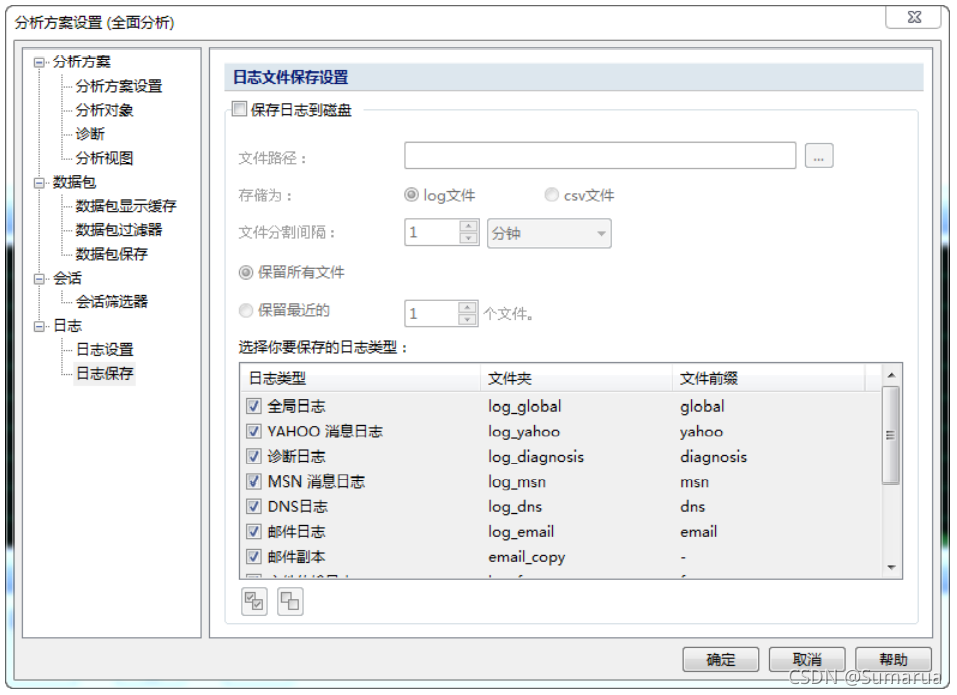The height and width of the screenshot is (695, 957).
Task: Select 诊断 in the tree
Action: coord(90,134)
